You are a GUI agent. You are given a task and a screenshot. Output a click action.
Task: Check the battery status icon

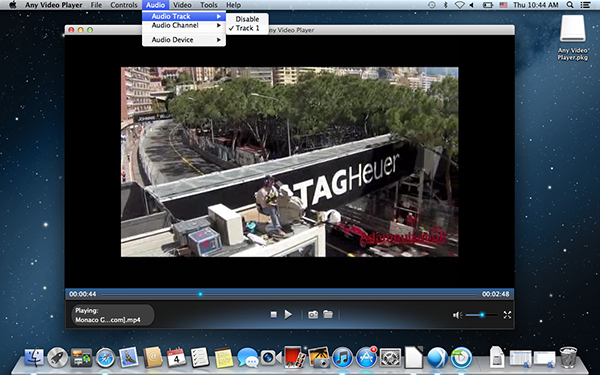coord(488,5)
